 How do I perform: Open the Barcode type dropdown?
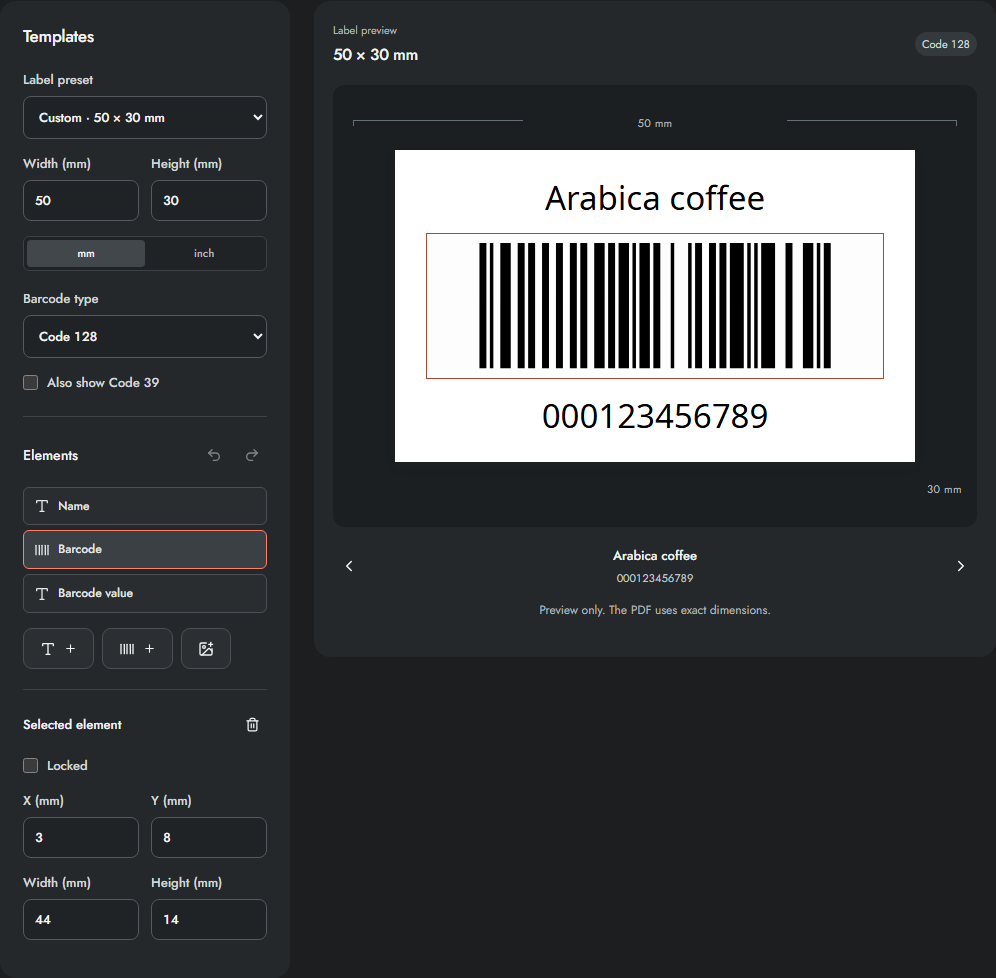point(145,337)
